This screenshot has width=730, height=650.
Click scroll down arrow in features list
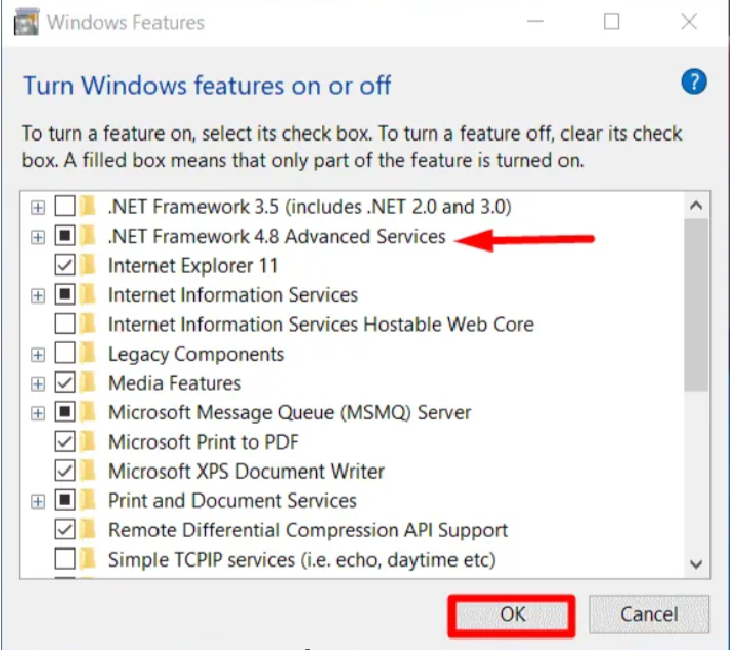(x=696, y=564)
